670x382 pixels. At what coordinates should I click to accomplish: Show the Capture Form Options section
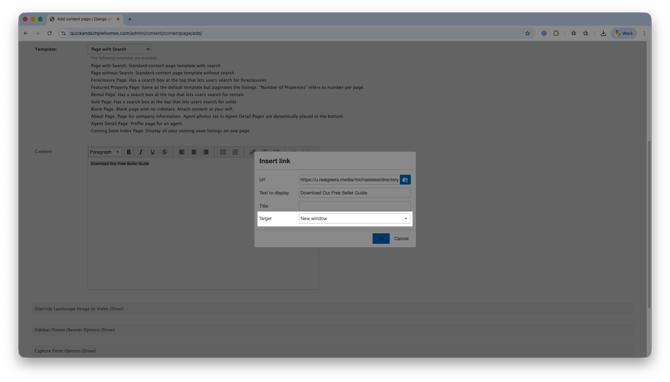[89, 351]
